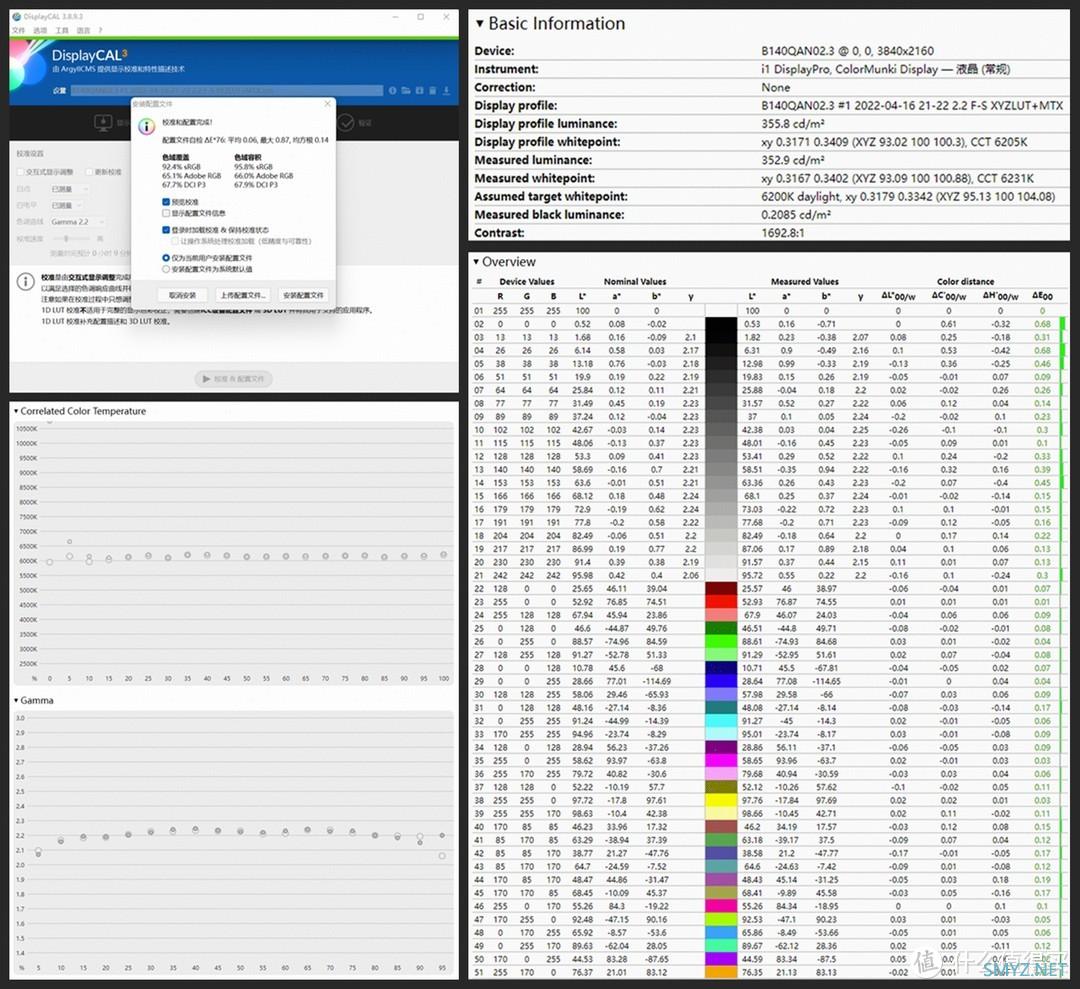
Task: Click the 'Measured Values' column header
Action: [805, 281]
